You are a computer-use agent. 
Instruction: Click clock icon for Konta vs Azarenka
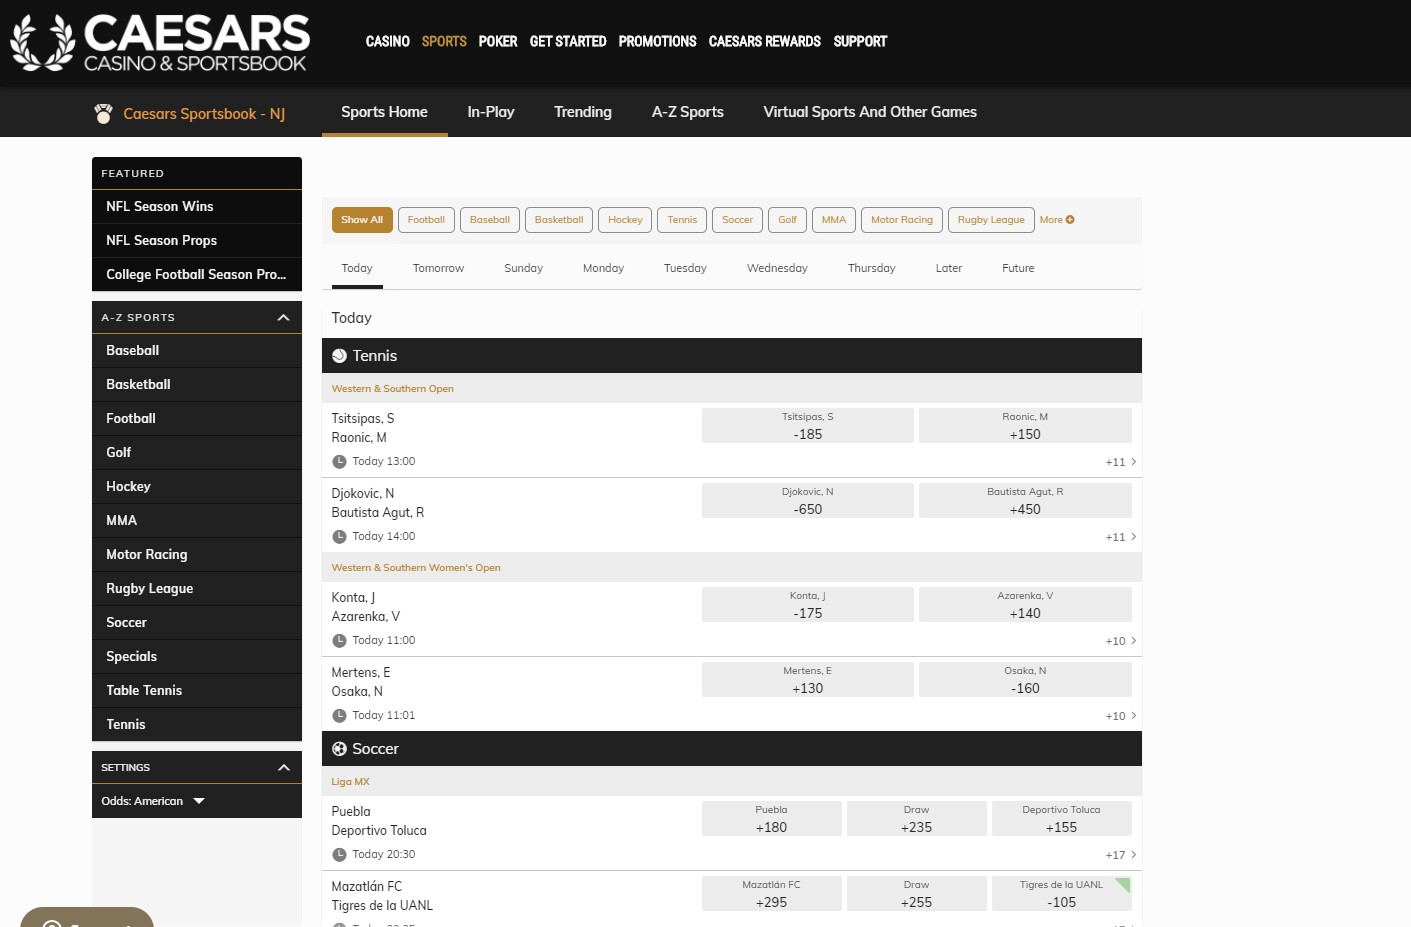coord(339,641)
